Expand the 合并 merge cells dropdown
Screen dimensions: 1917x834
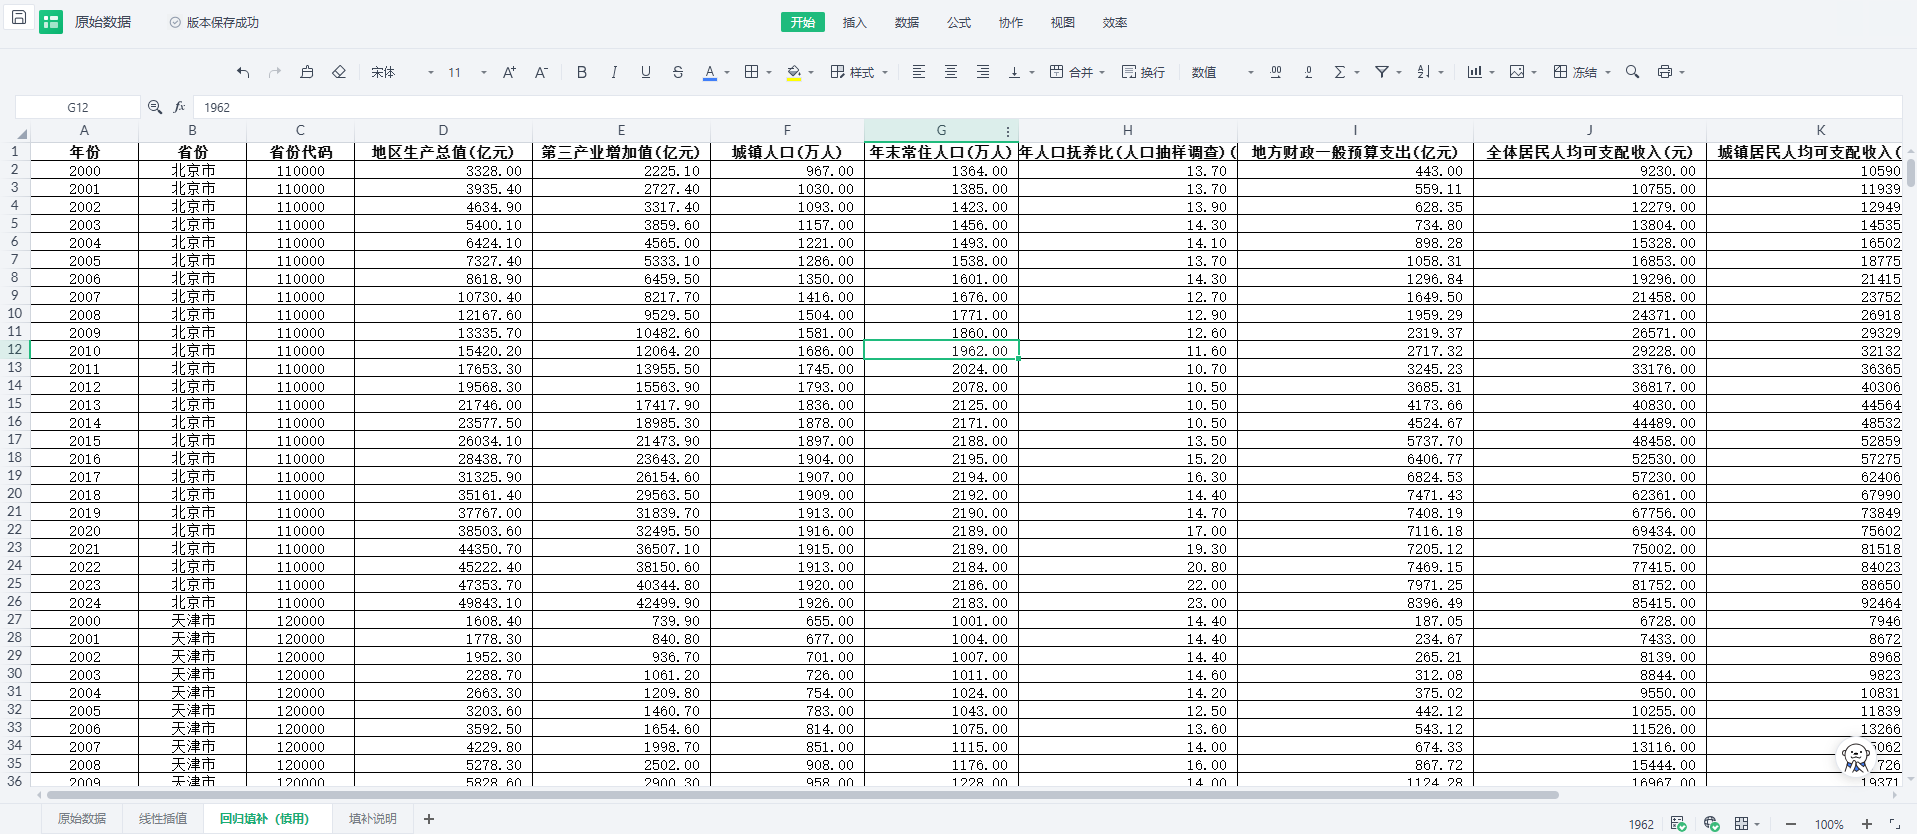1102,72
